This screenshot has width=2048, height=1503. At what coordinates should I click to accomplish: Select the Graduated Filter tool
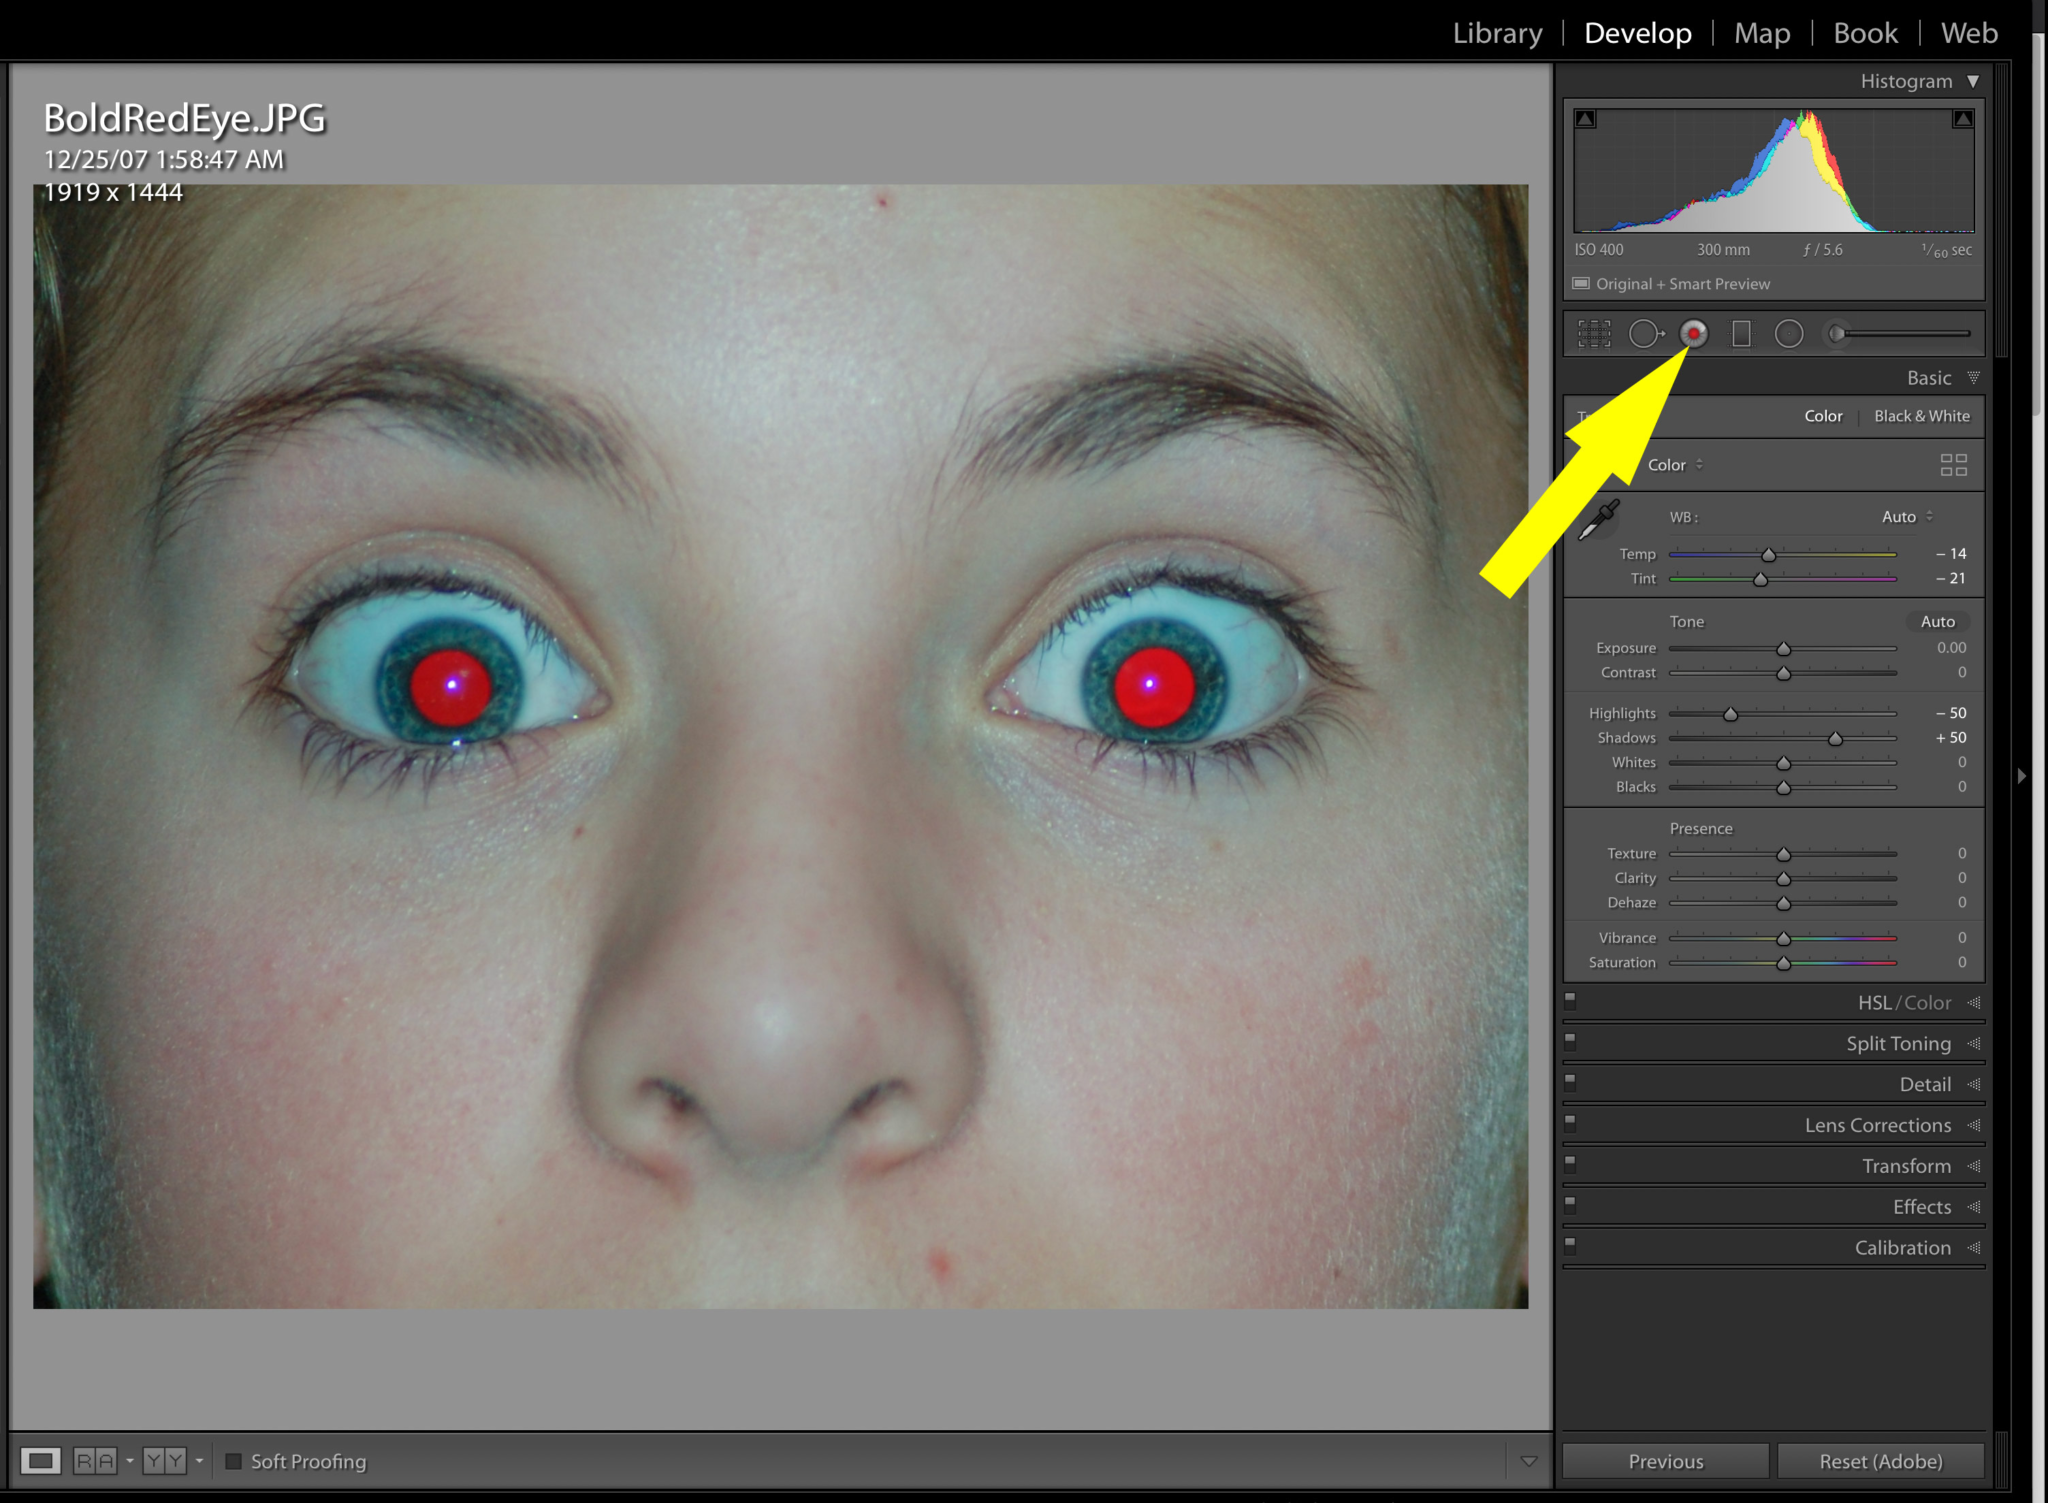[1741, 334]
